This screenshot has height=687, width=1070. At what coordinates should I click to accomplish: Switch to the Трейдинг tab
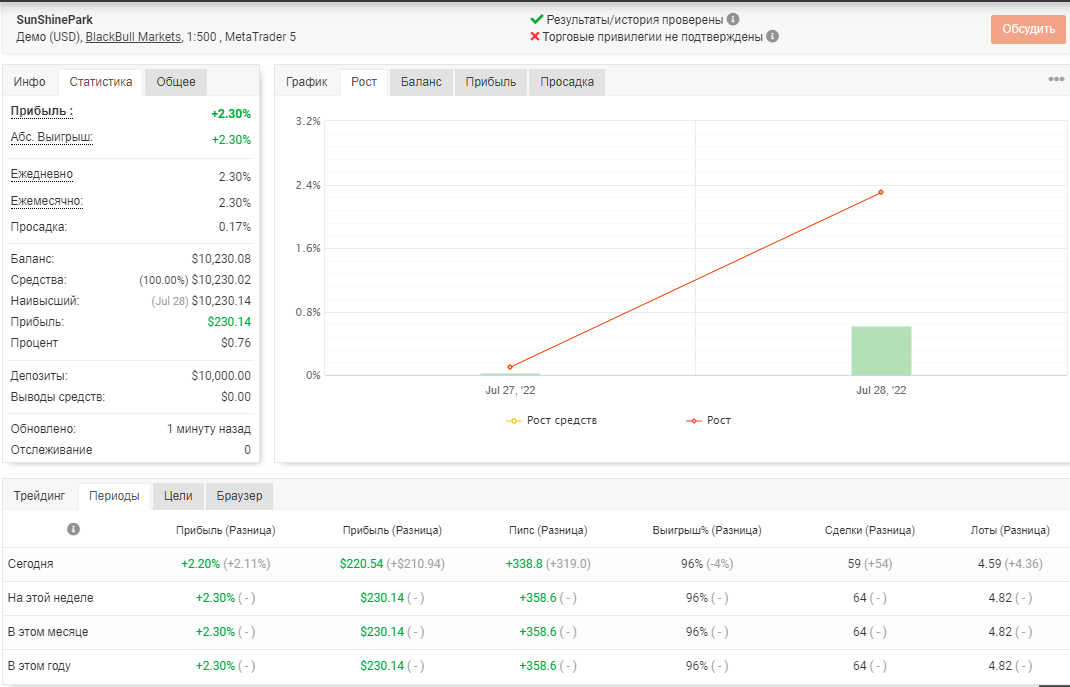pyautogui.click(x=40, y=496)
